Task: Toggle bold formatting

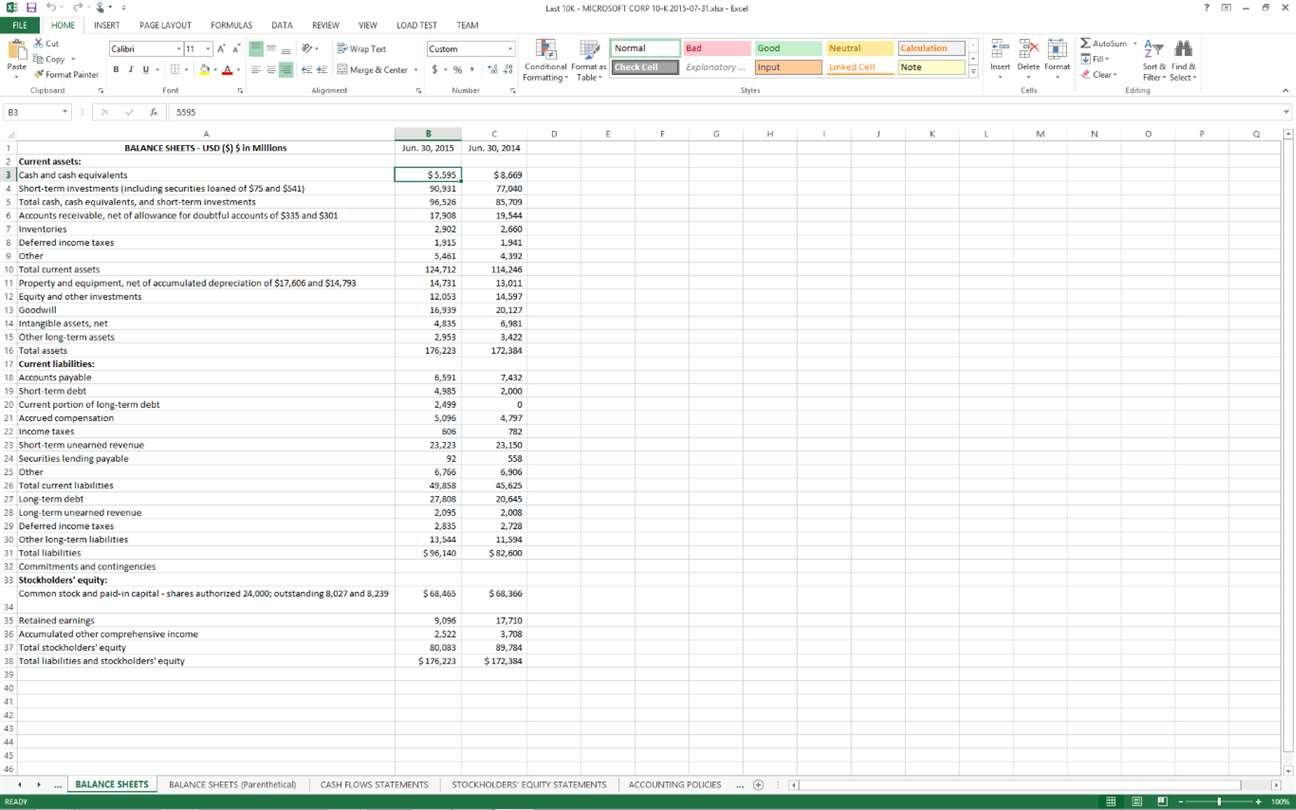Action: pos(116,70)
